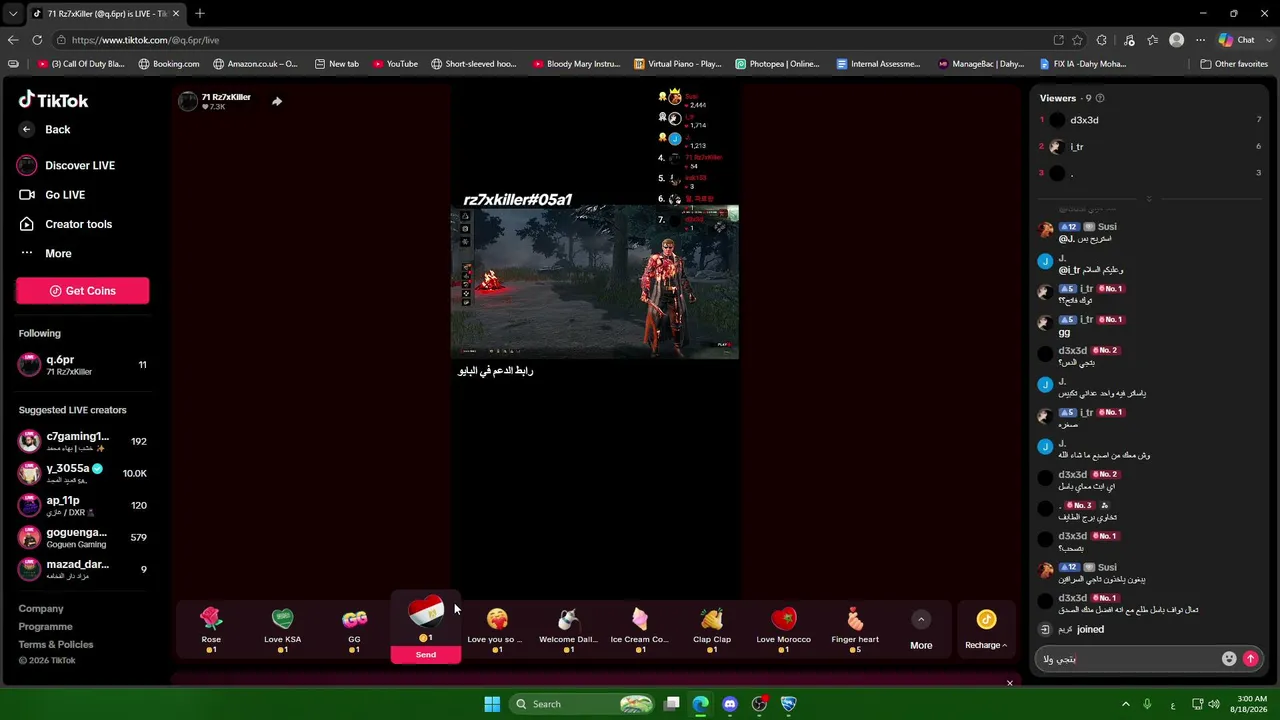Open the emoji picker in chat
Viewport: 1280px width, 720px height.
click(1229, 659)
